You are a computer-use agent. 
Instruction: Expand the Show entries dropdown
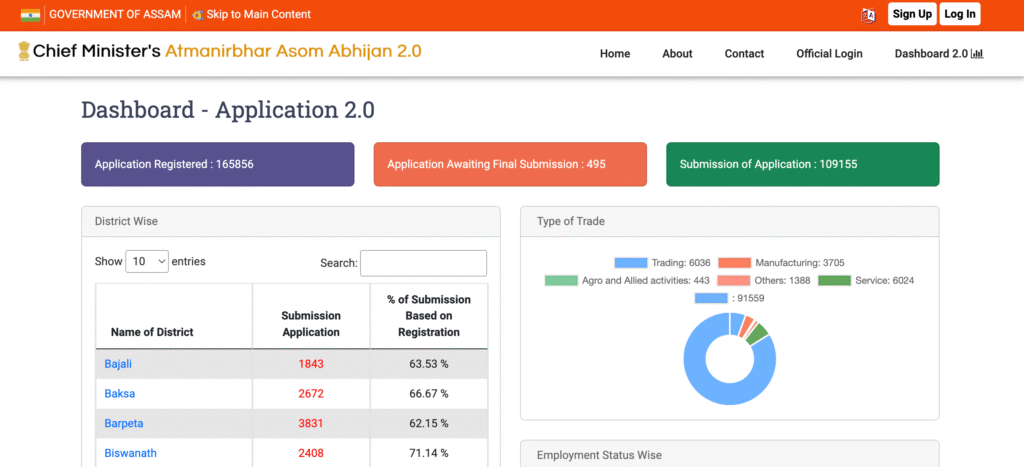pyautogui.click(x=147, y=262)
